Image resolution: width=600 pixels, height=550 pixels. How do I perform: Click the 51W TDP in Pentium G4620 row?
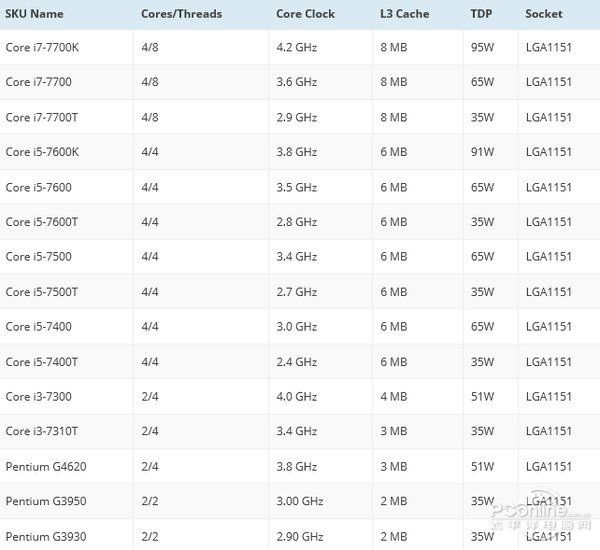[483, 467]
